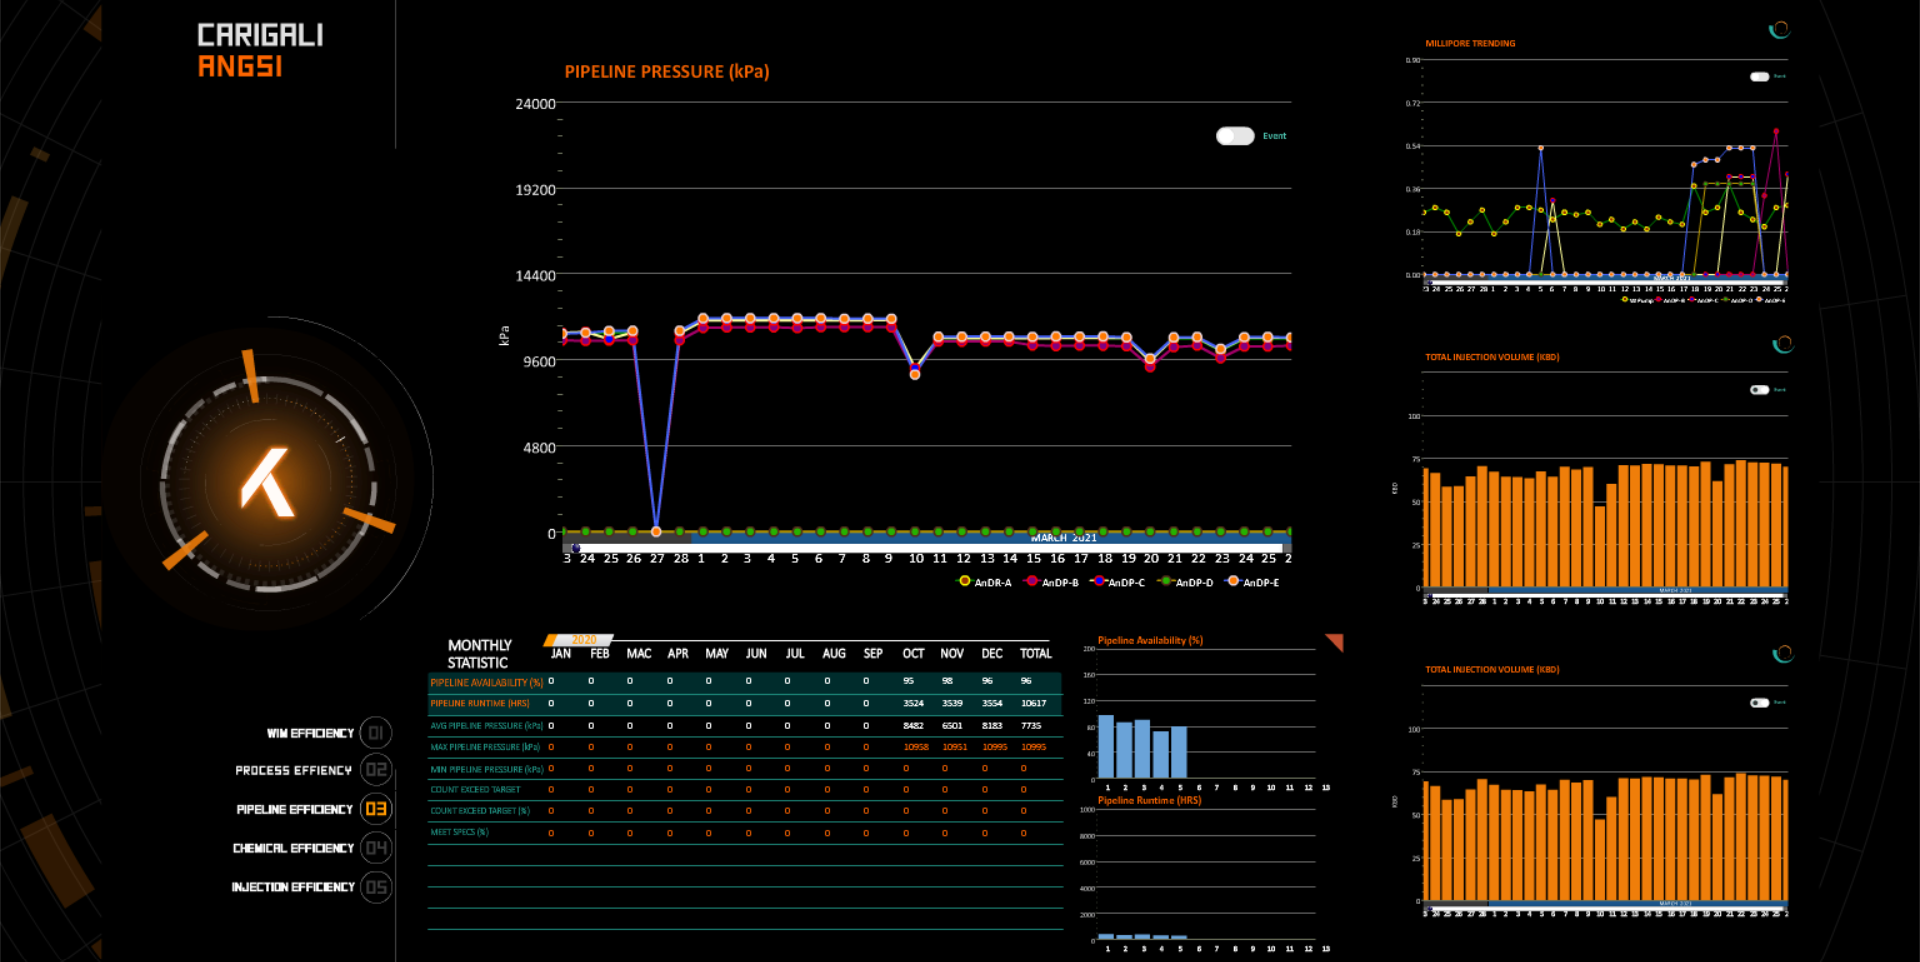Viewport: 1920px width, 962px height.
Task: Click the 01 badge beside WIM Efficiency
Action: (x=376, y=733)
